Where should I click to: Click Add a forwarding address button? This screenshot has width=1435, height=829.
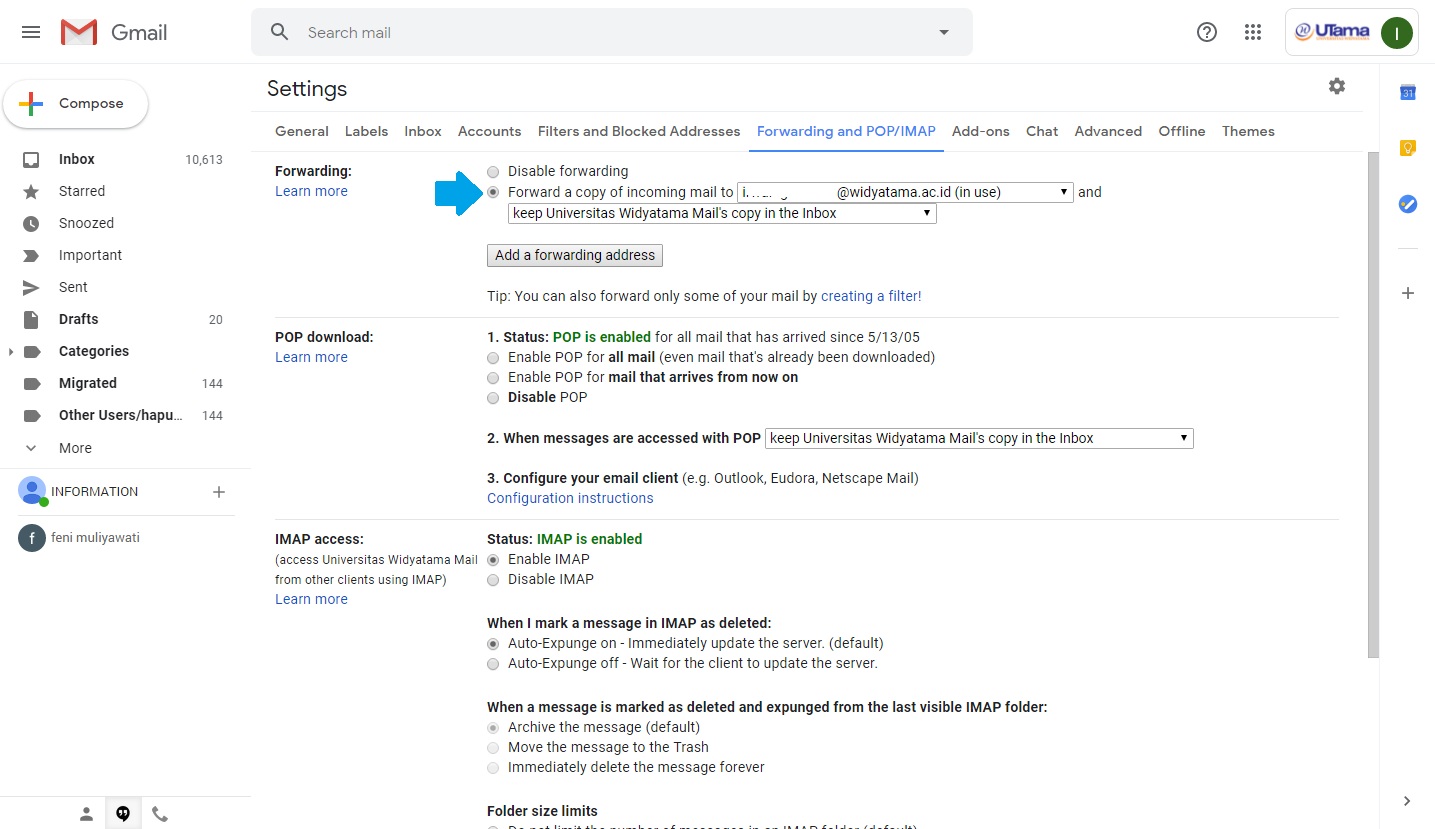pos(574,256)
